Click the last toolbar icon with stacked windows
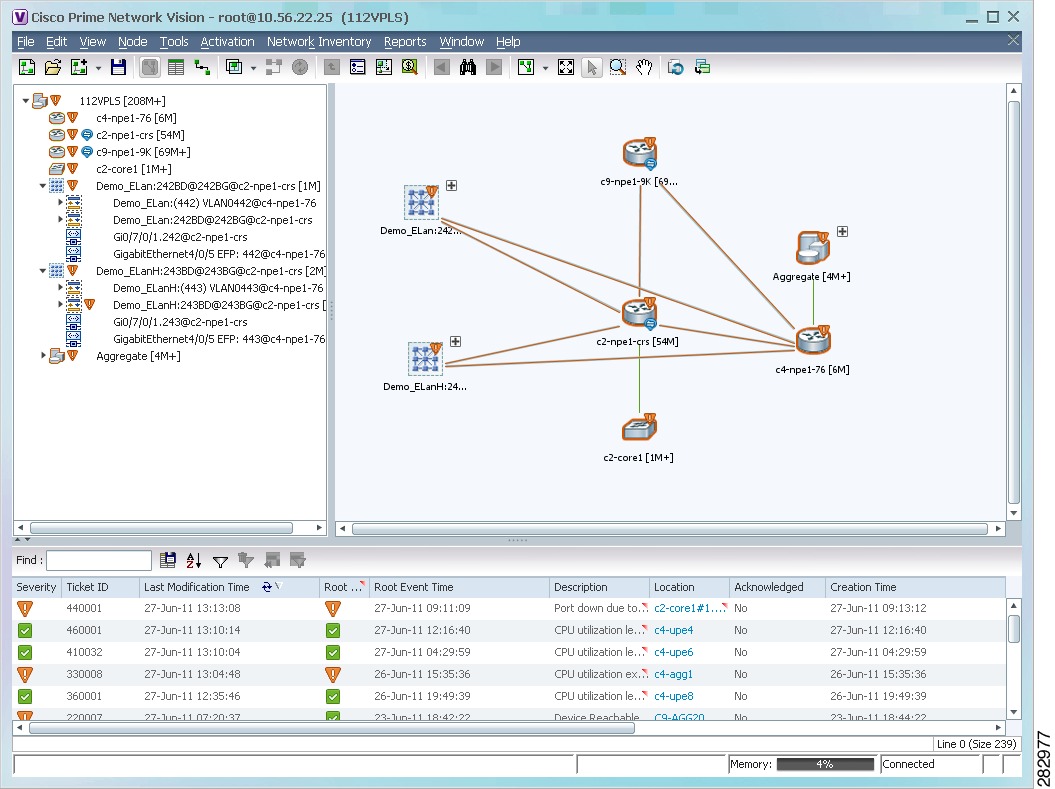 [702, 67]
